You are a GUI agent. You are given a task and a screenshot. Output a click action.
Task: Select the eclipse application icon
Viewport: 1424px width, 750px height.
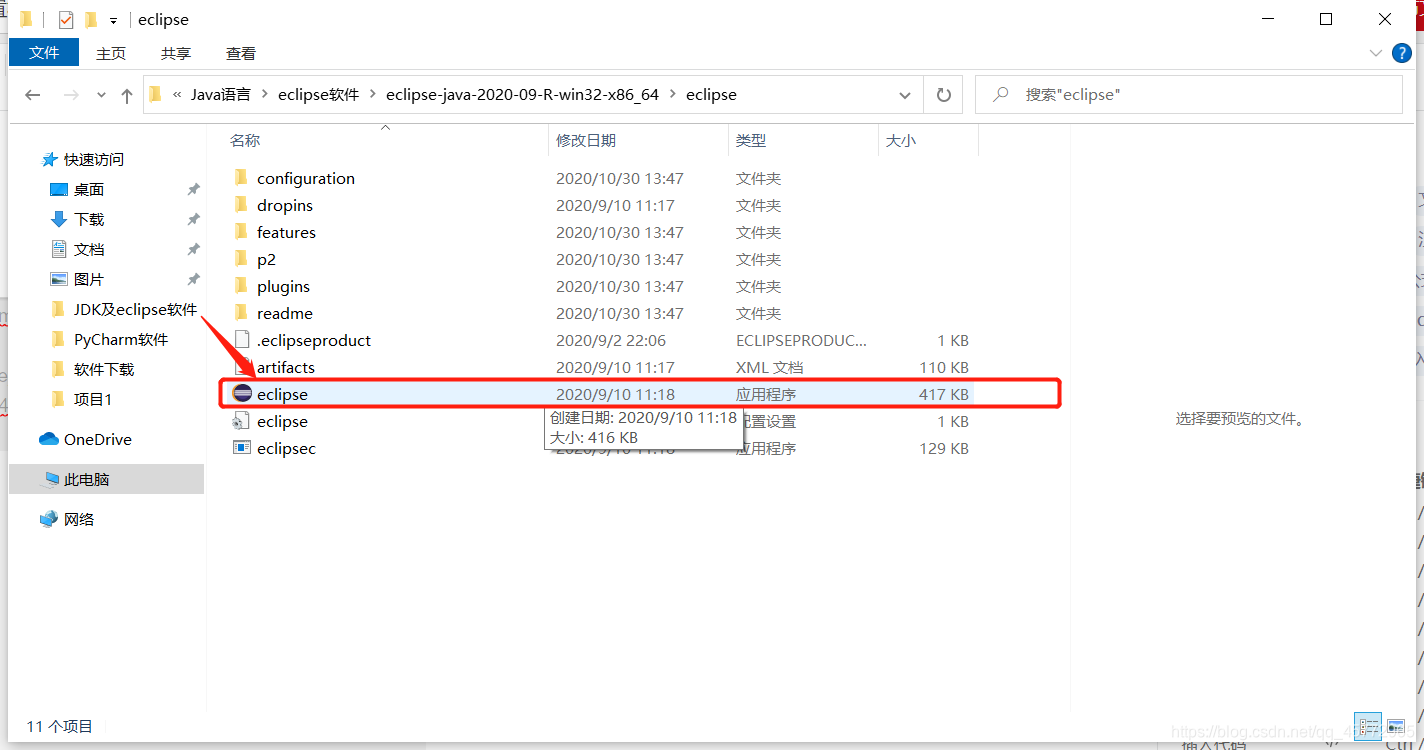click(x=241, y=393)
